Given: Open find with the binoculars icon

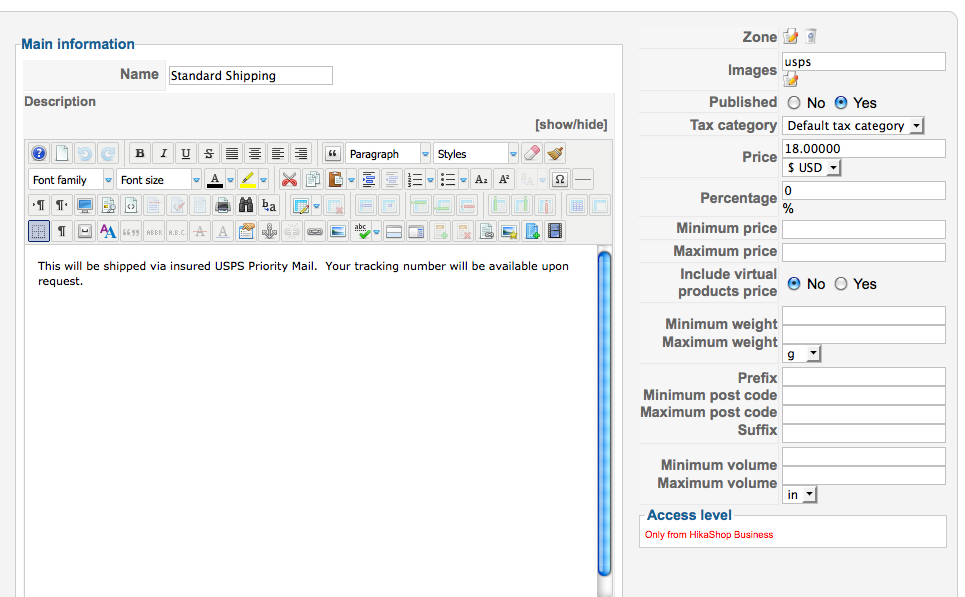Looking at the screenshot, I should (246, 205).
